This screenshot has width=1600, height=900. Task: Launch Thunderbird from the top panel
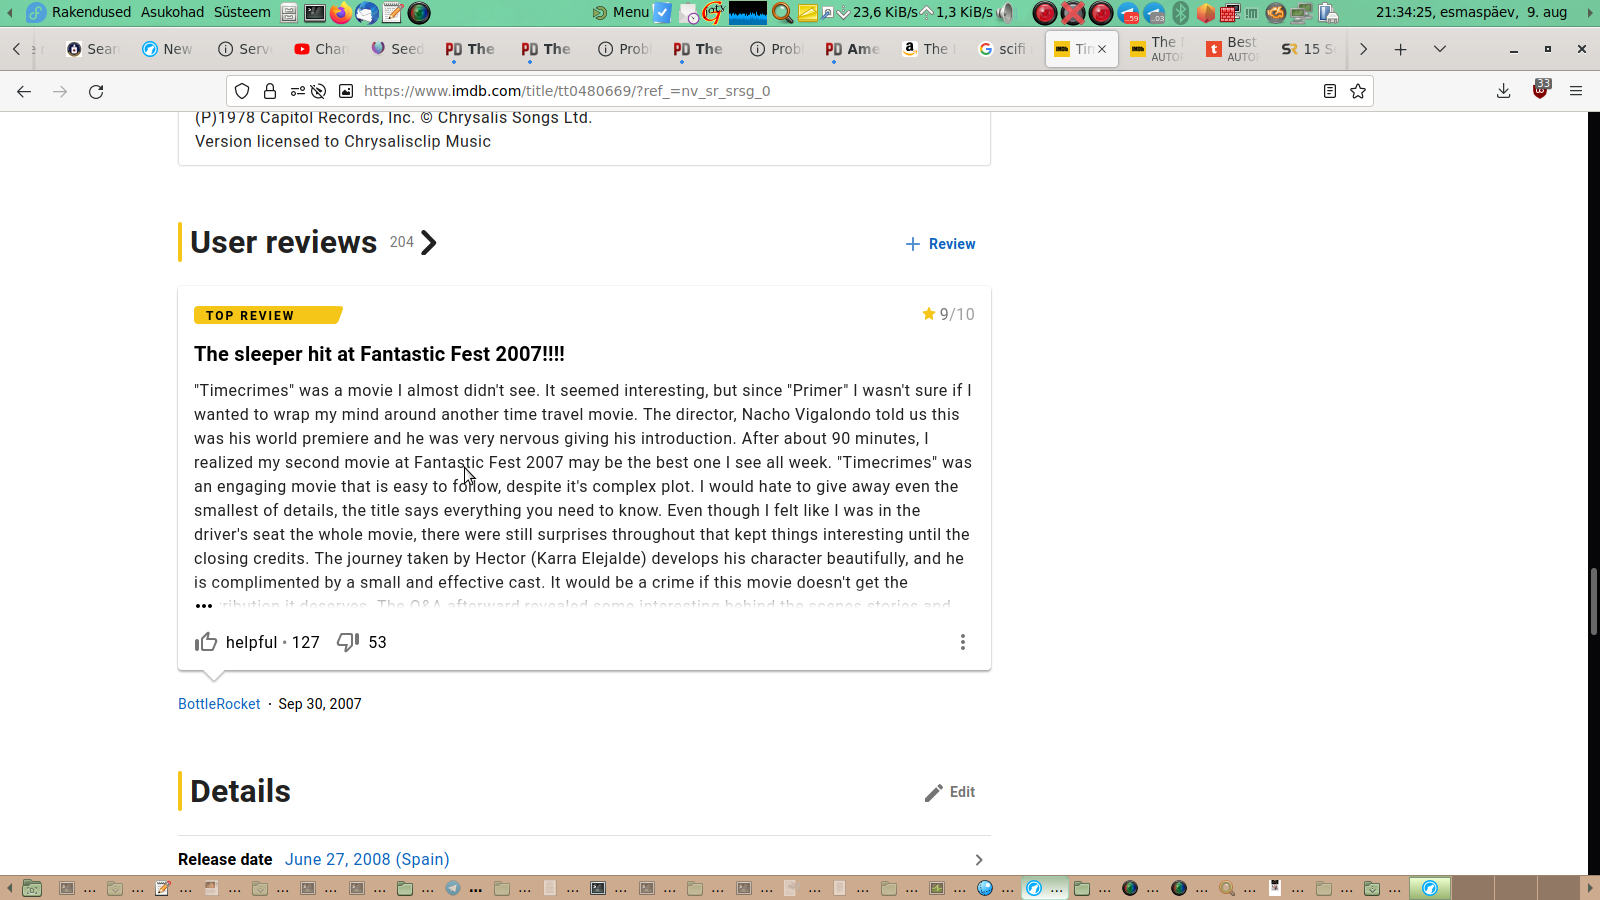point(367,13)
